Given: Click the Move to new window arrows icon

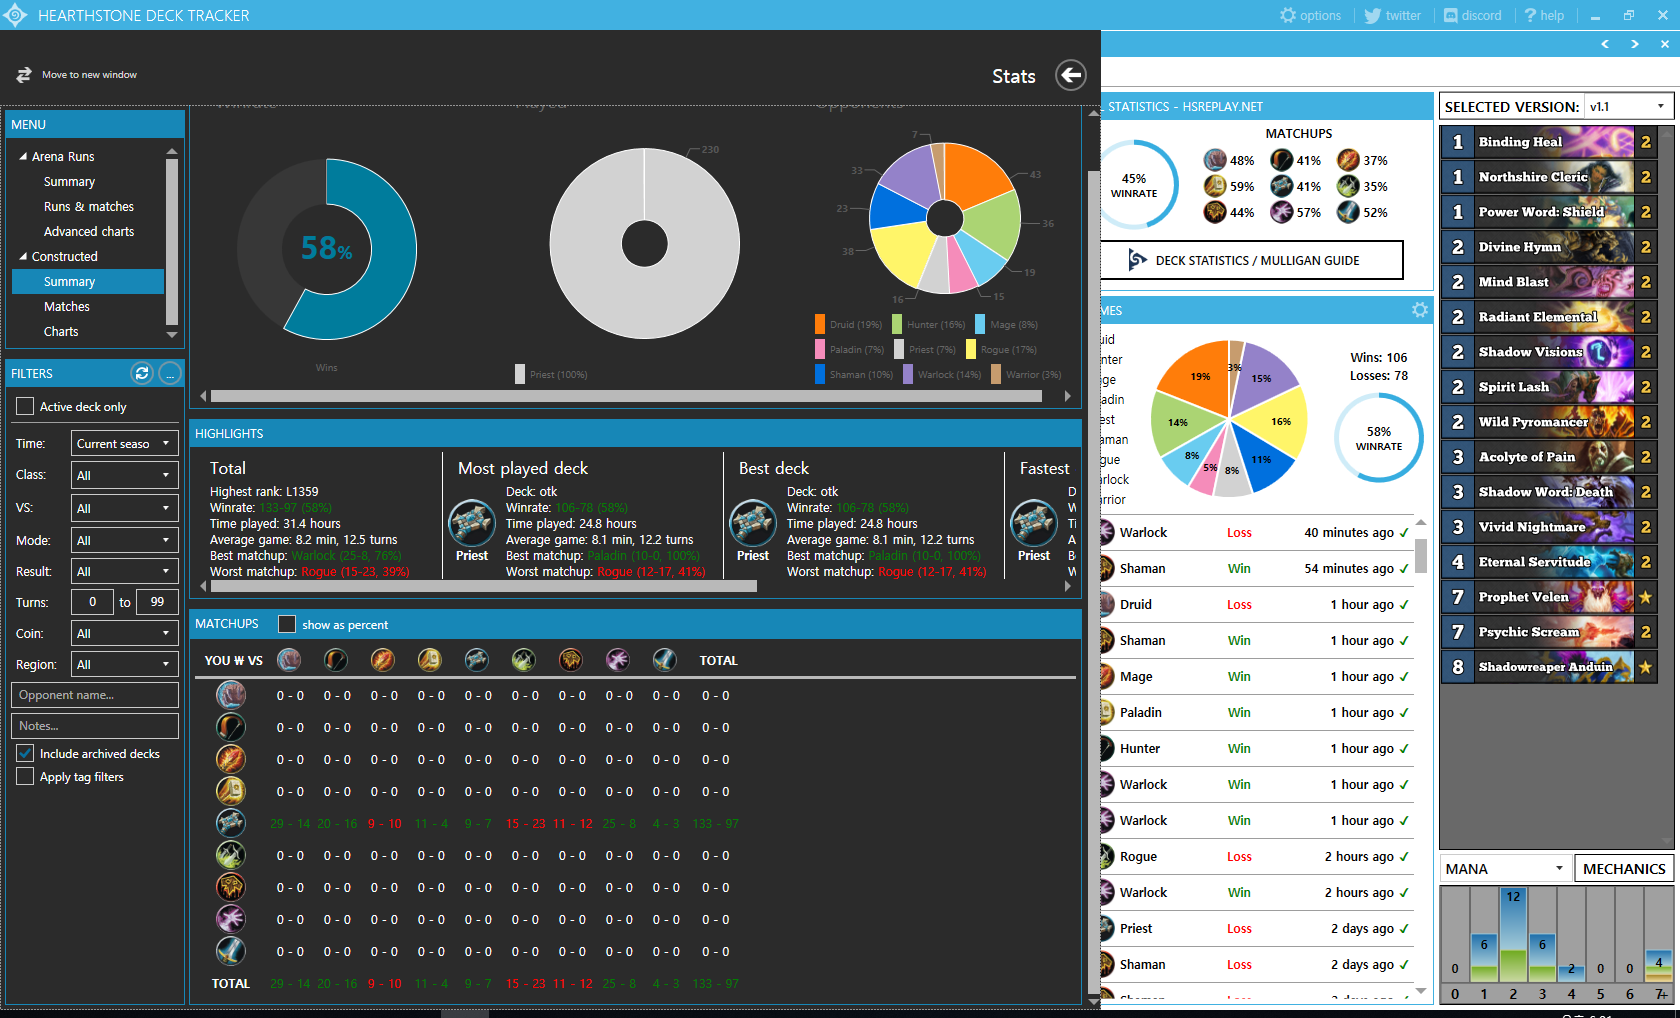Looking at the screenshot, I should coord(24,75).
